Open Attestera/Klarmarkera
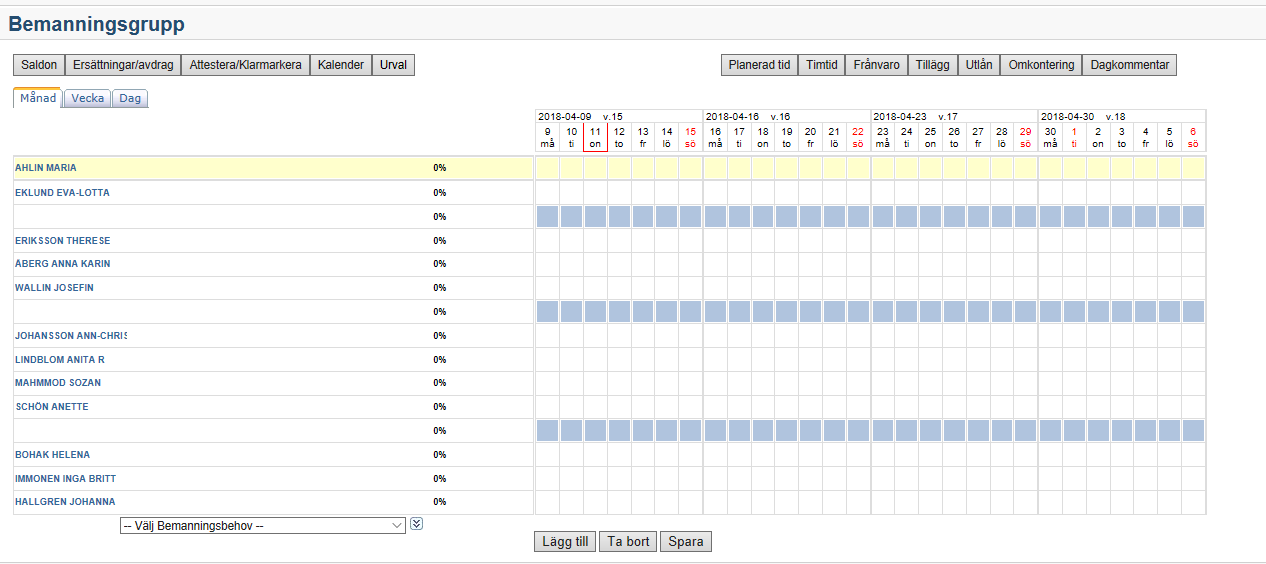This screenshot has height=564, width=1266. (x=245, y=65)
